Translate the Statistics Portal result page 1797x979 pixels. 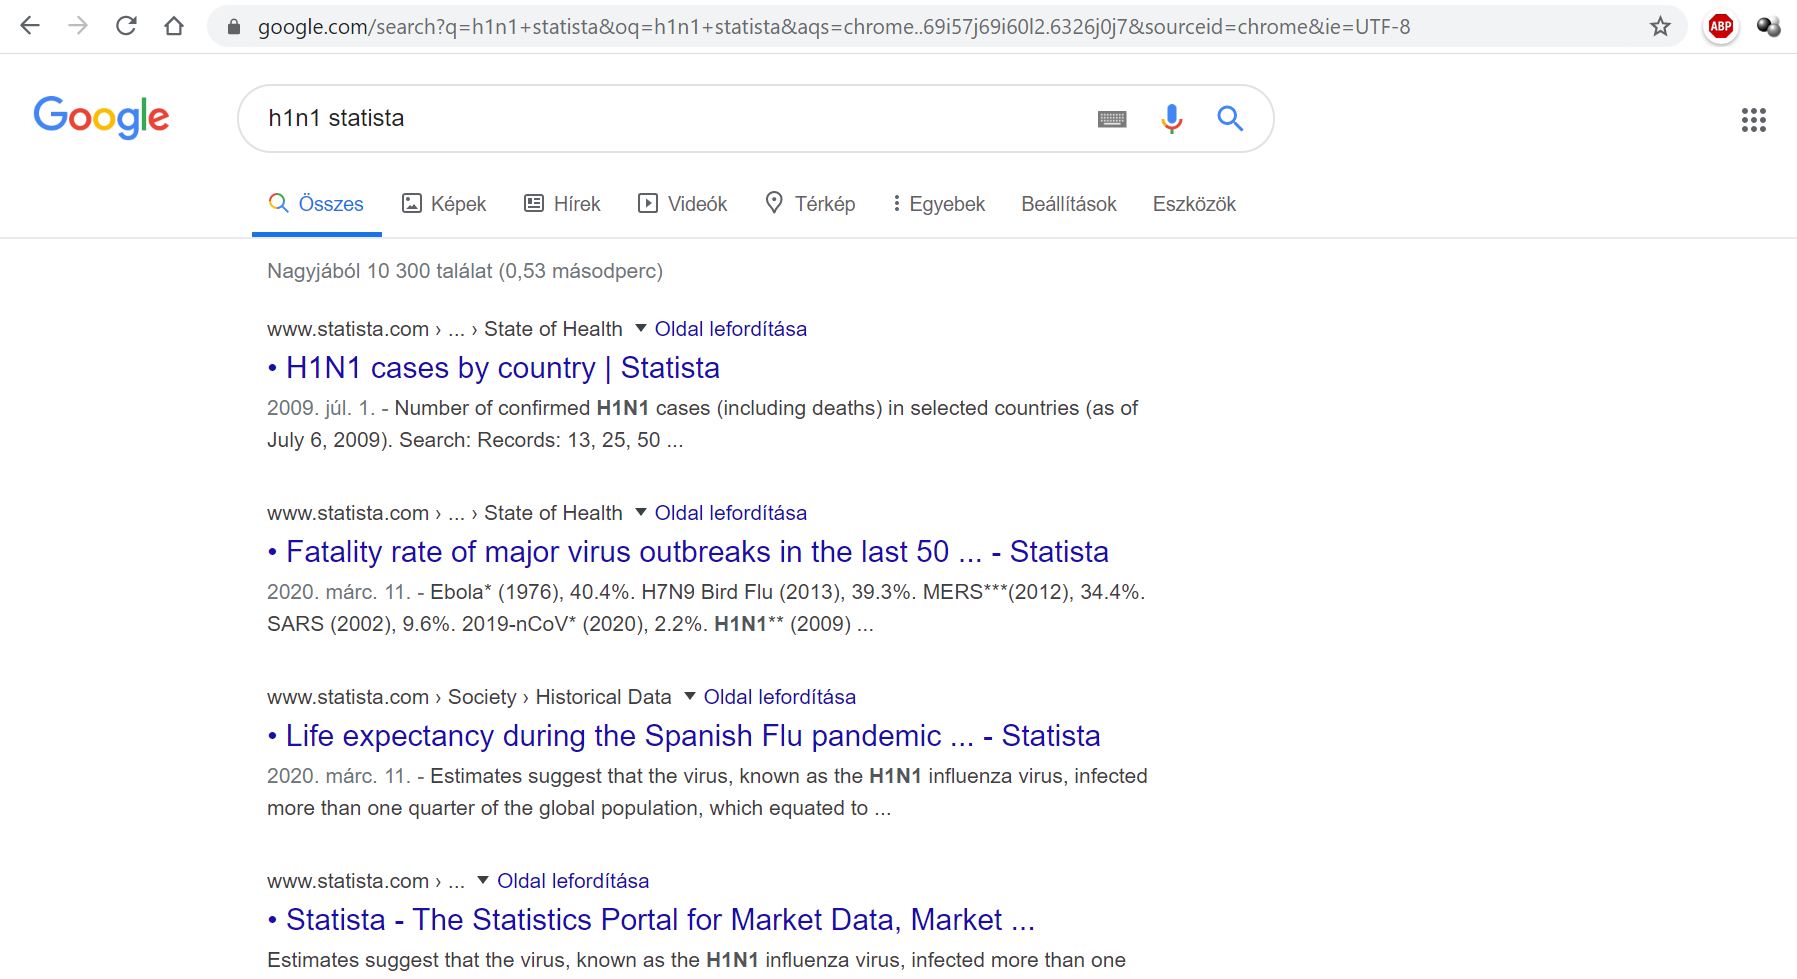click(573, 881)
